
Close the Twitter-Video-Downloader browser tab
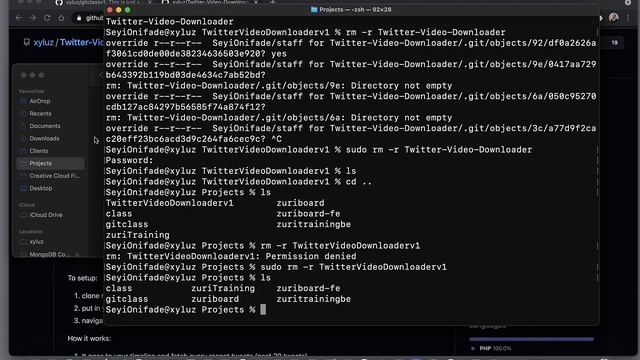tap(256, 2)
